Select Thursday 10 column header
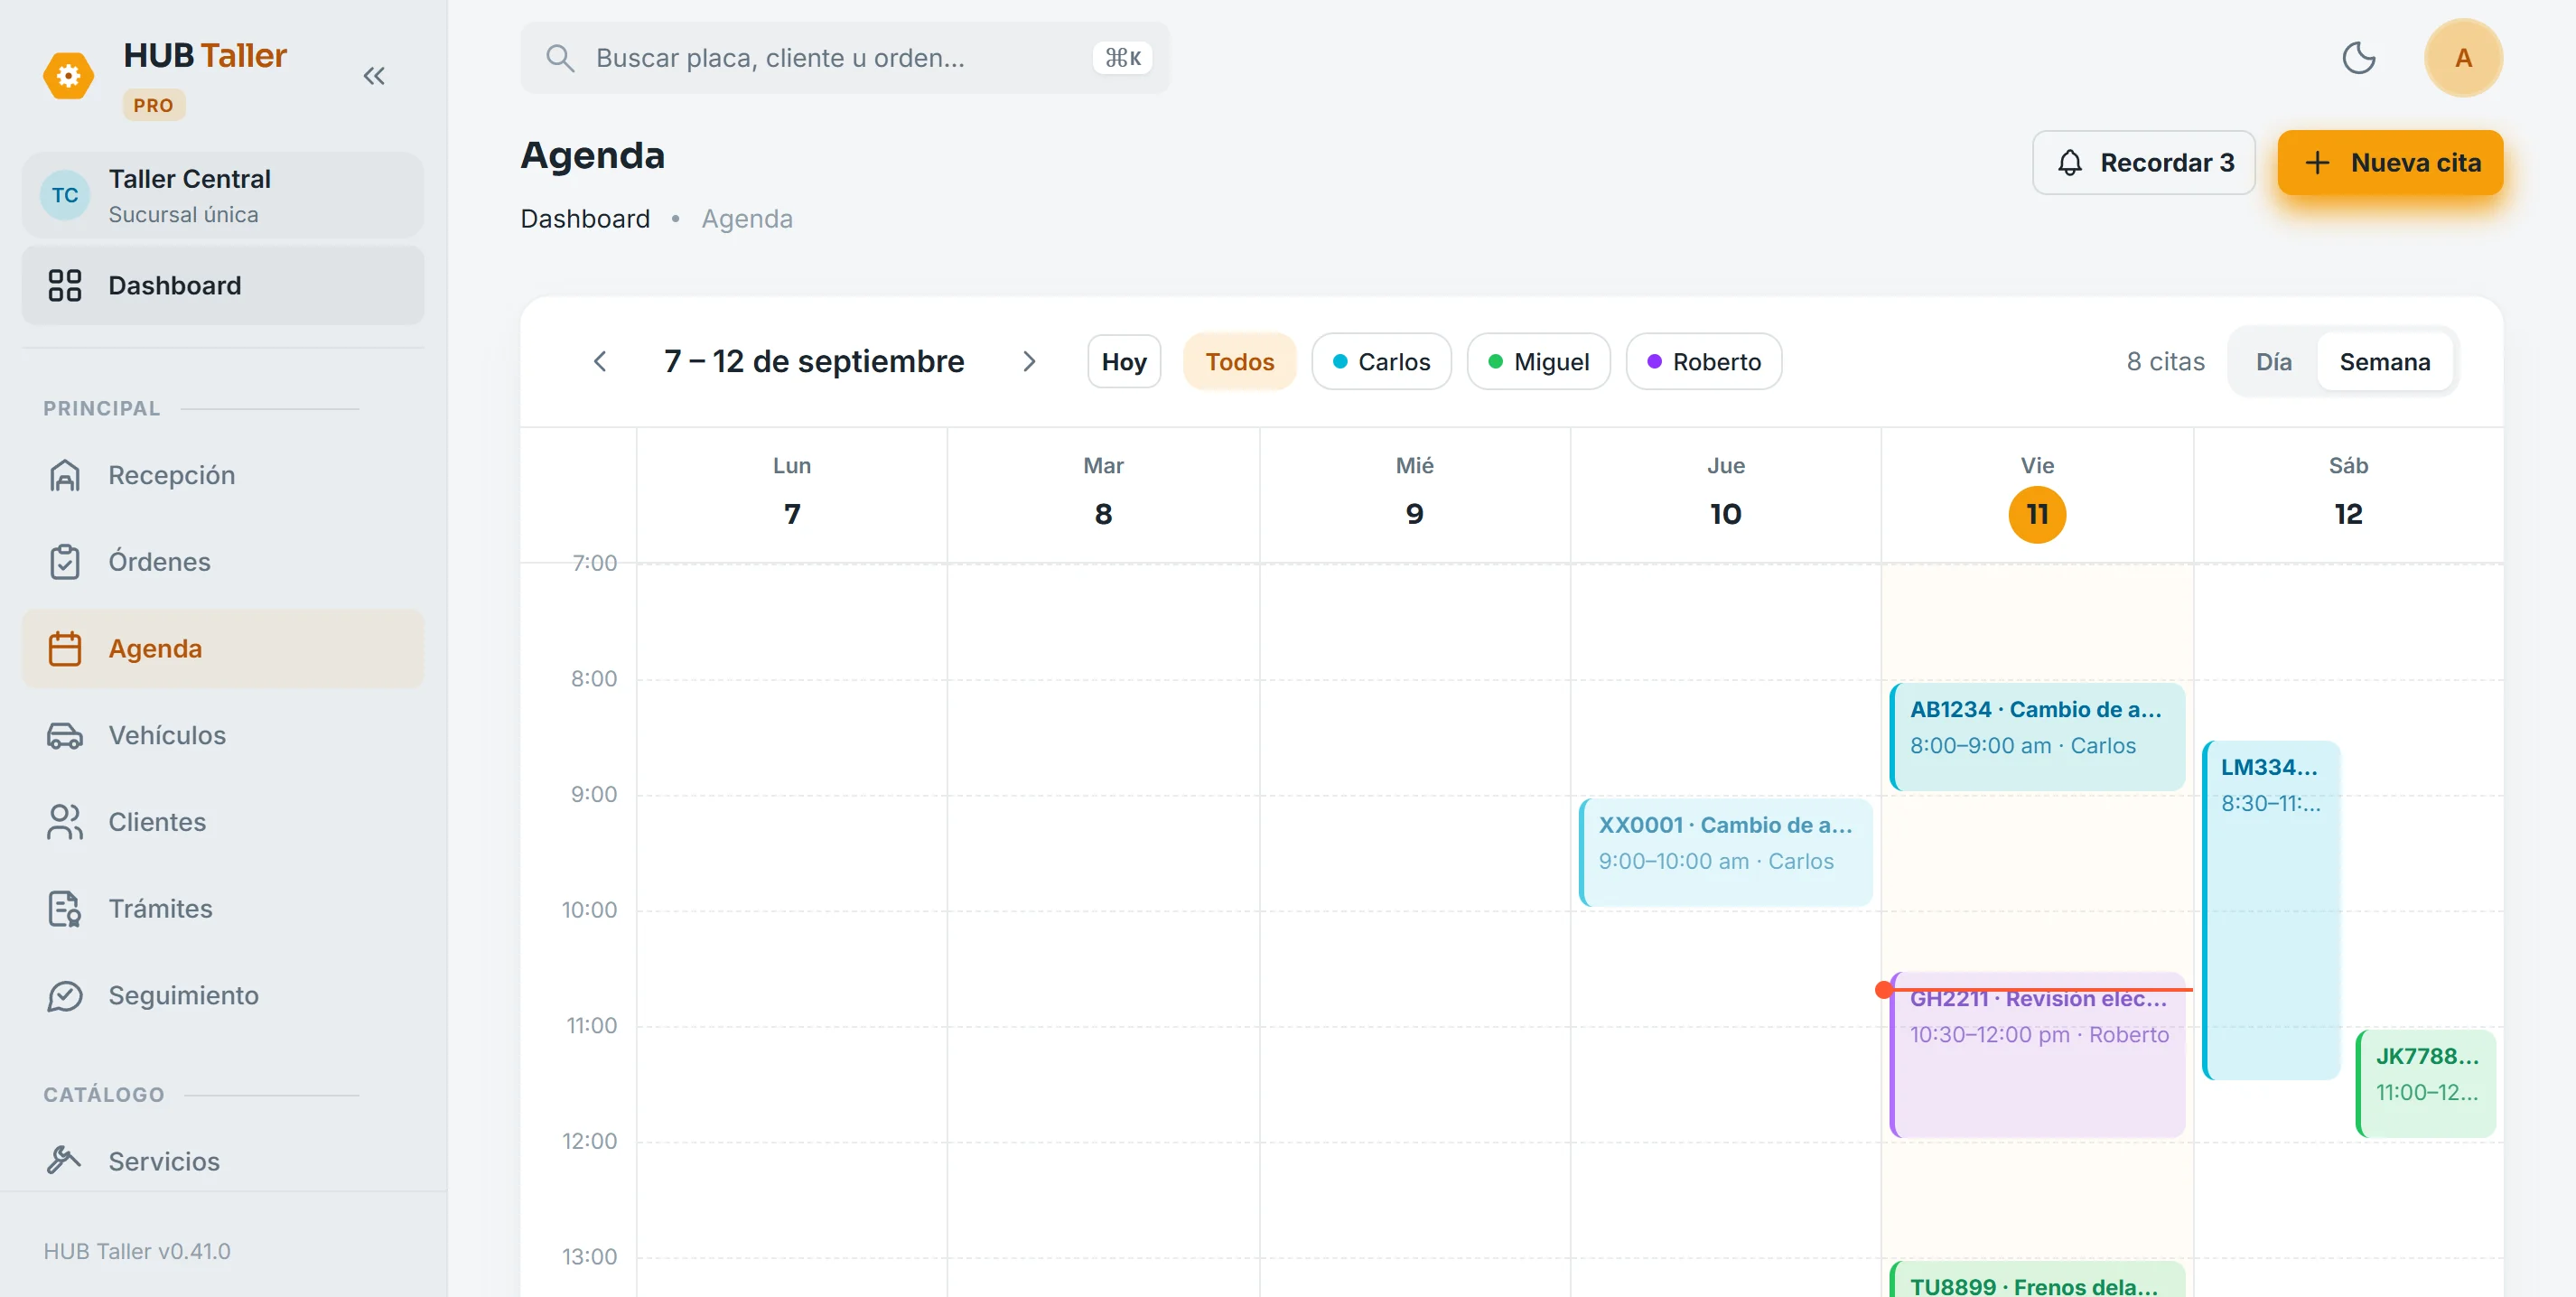 click(1725, 495)
